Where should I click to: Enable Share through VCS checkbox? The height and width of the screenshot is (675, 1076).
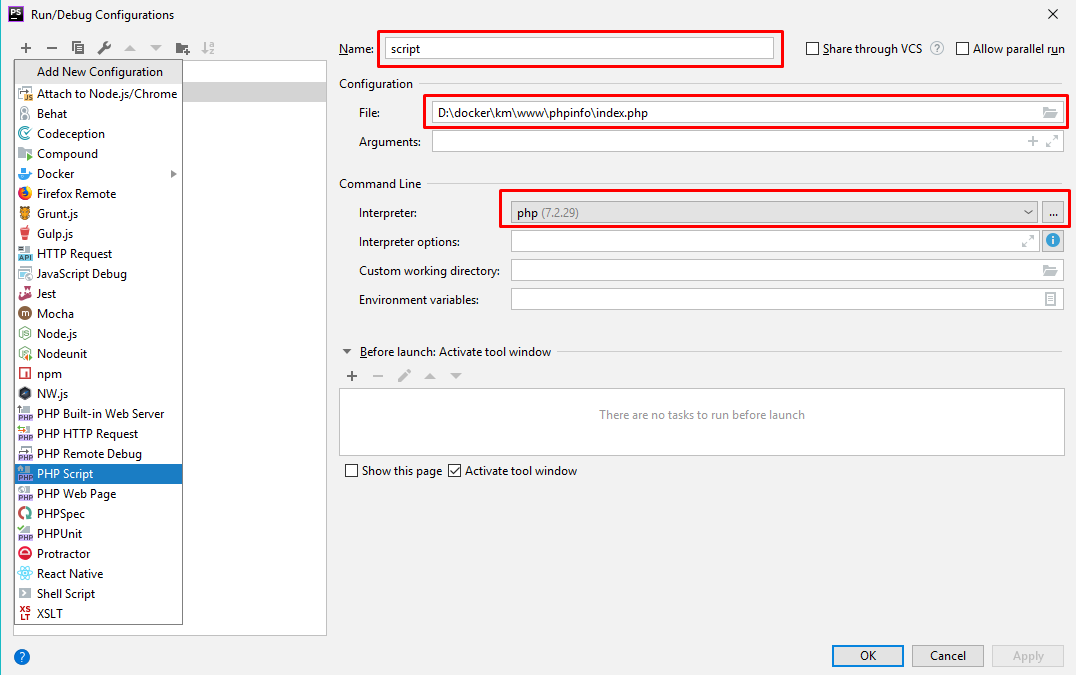[813, 49]
